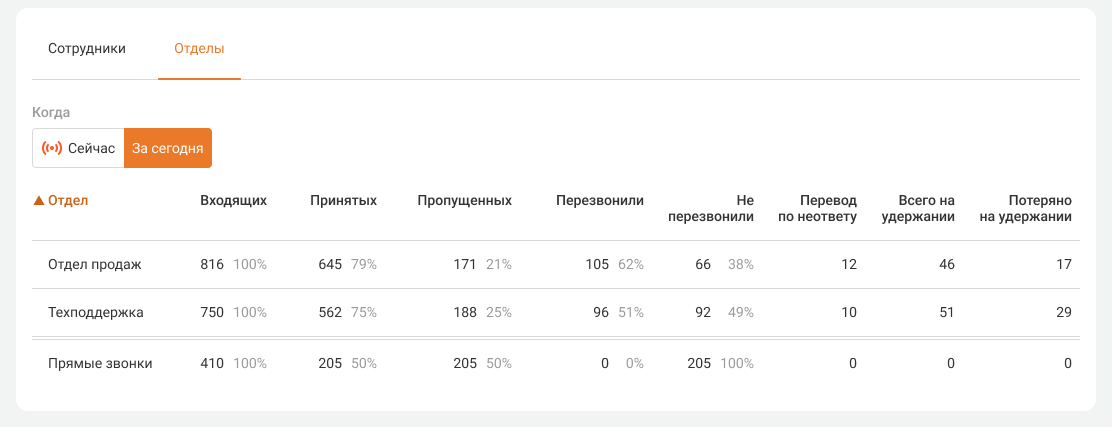Switch to the Сотрудники tab
The height and width of the screenshot is (427, 1112).
click(87, 48)
